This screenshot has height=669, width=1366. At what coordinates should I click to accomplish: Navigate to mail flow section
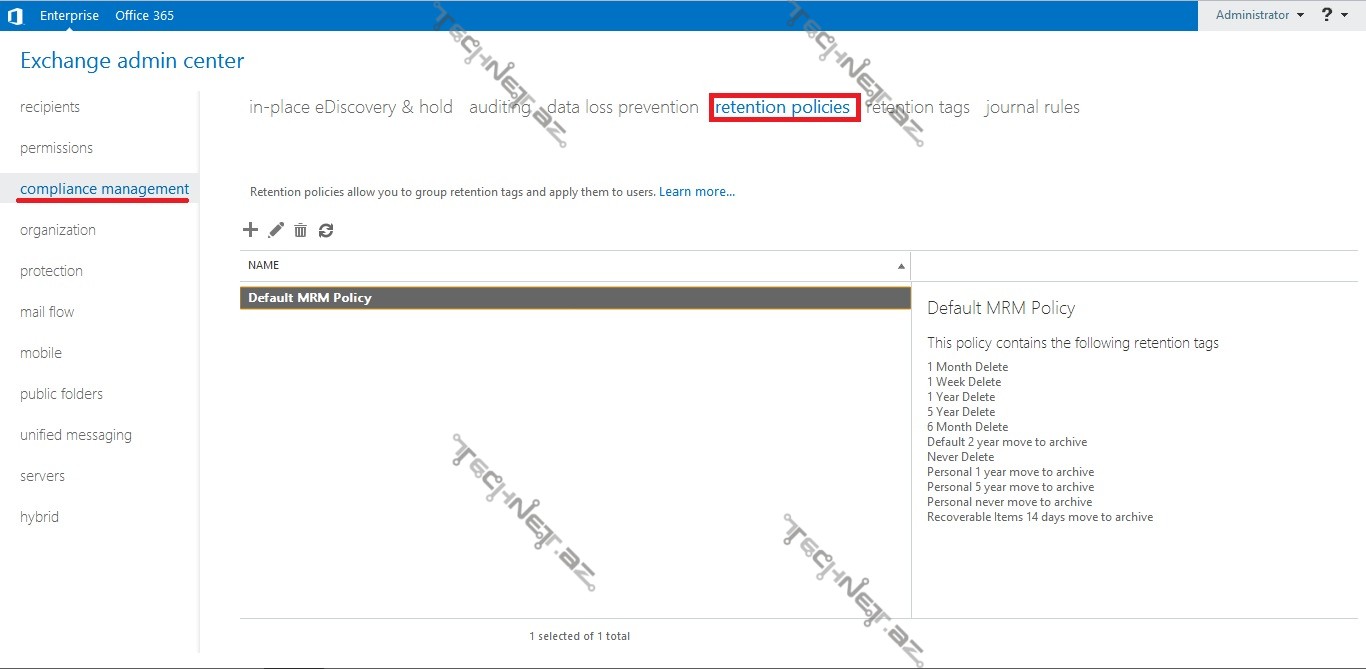[47, 312]
